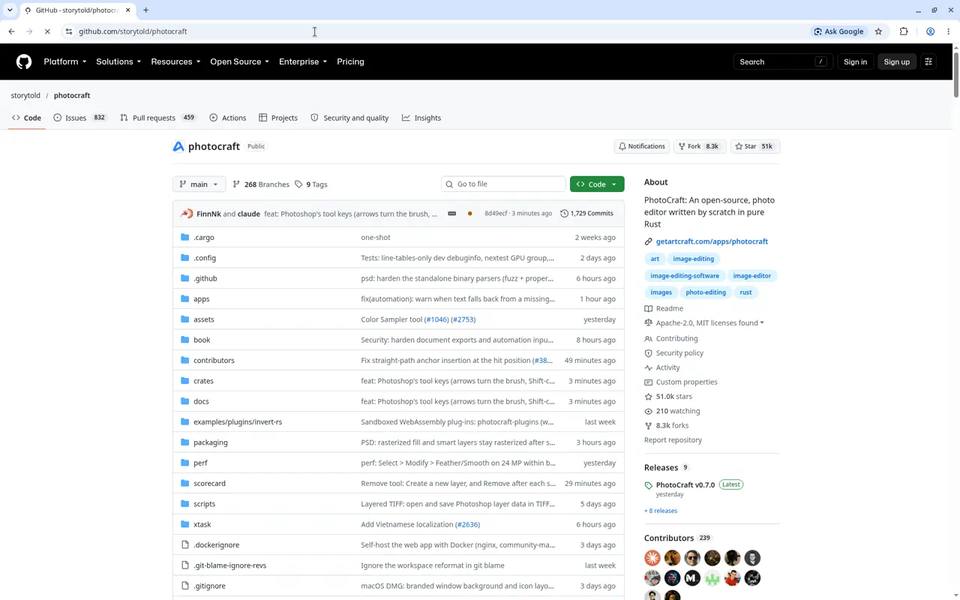Screen dimensions: 960x600
Task: Click the rust topic tag
Action: [x=745, y=292]
